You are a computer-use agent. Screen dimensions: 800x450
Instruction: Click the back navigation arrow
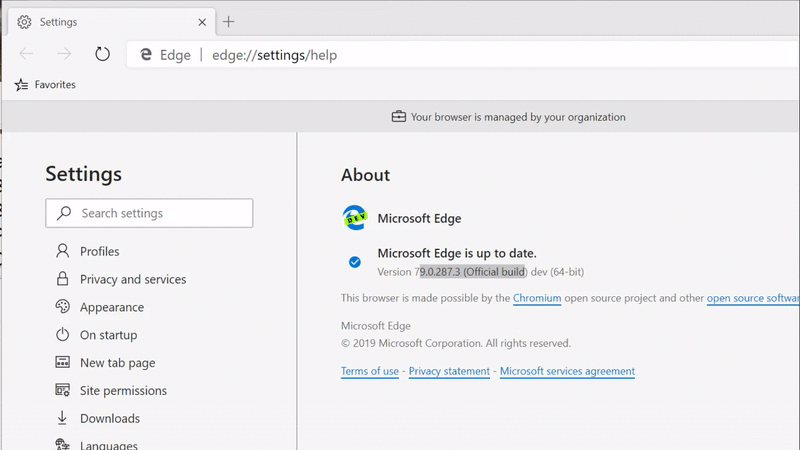[26, 55]
